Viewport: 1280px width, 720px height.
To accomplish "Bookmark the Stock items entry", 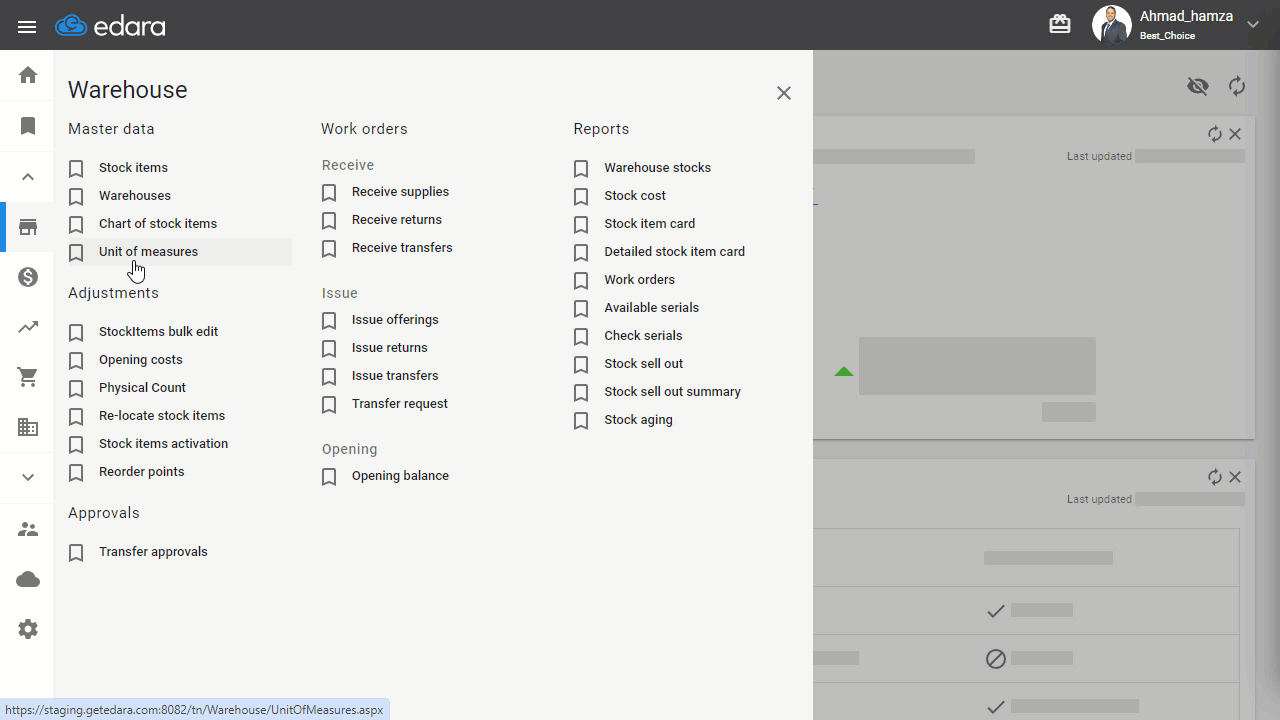I will point(76,169).
